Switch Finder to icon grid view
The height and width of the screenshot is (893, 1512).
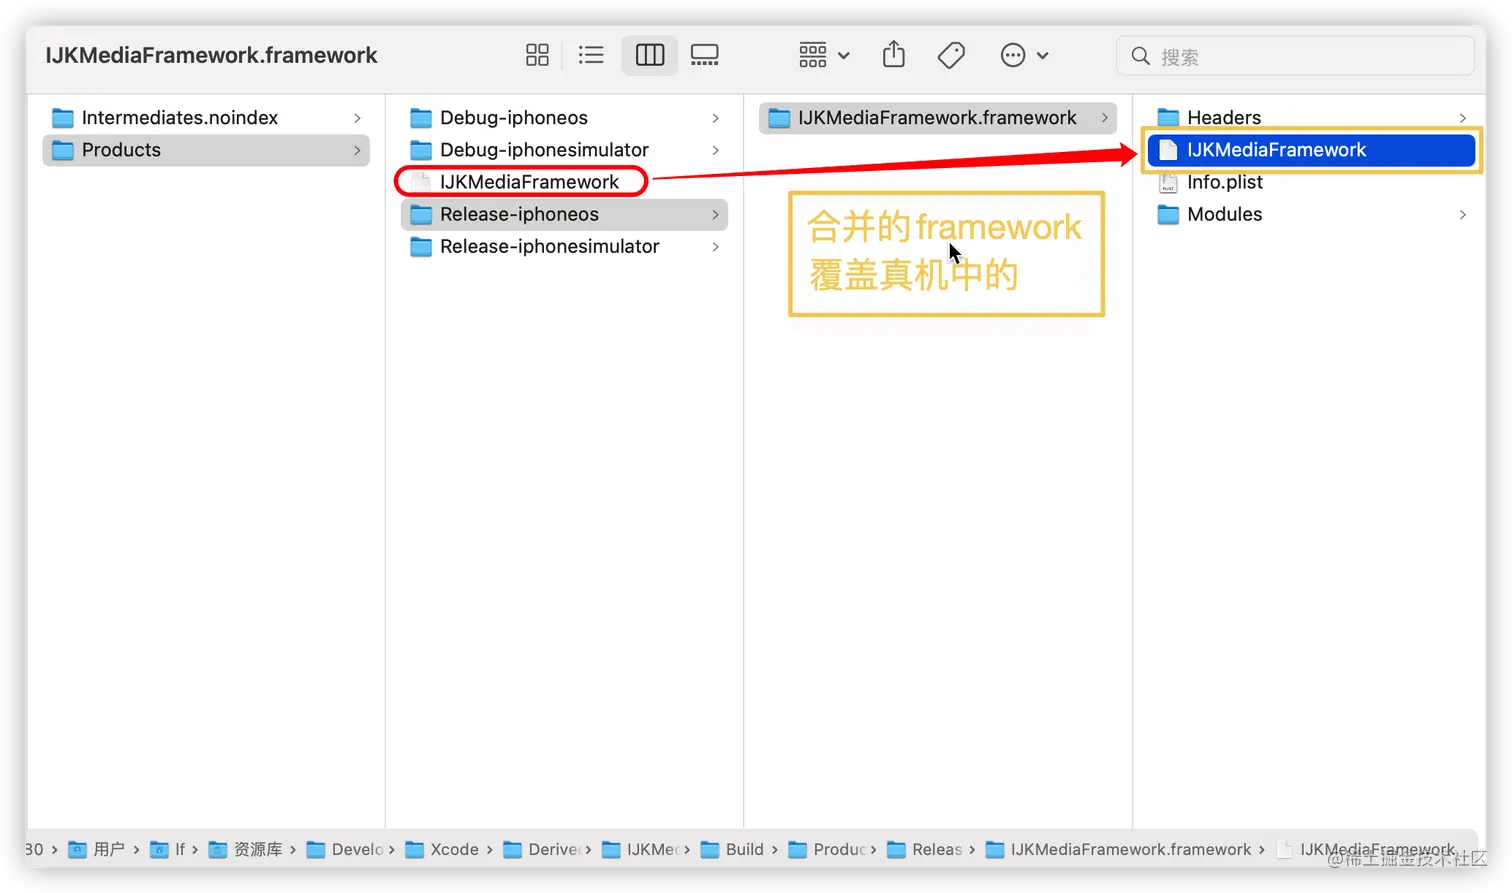[x=537, y=55]
